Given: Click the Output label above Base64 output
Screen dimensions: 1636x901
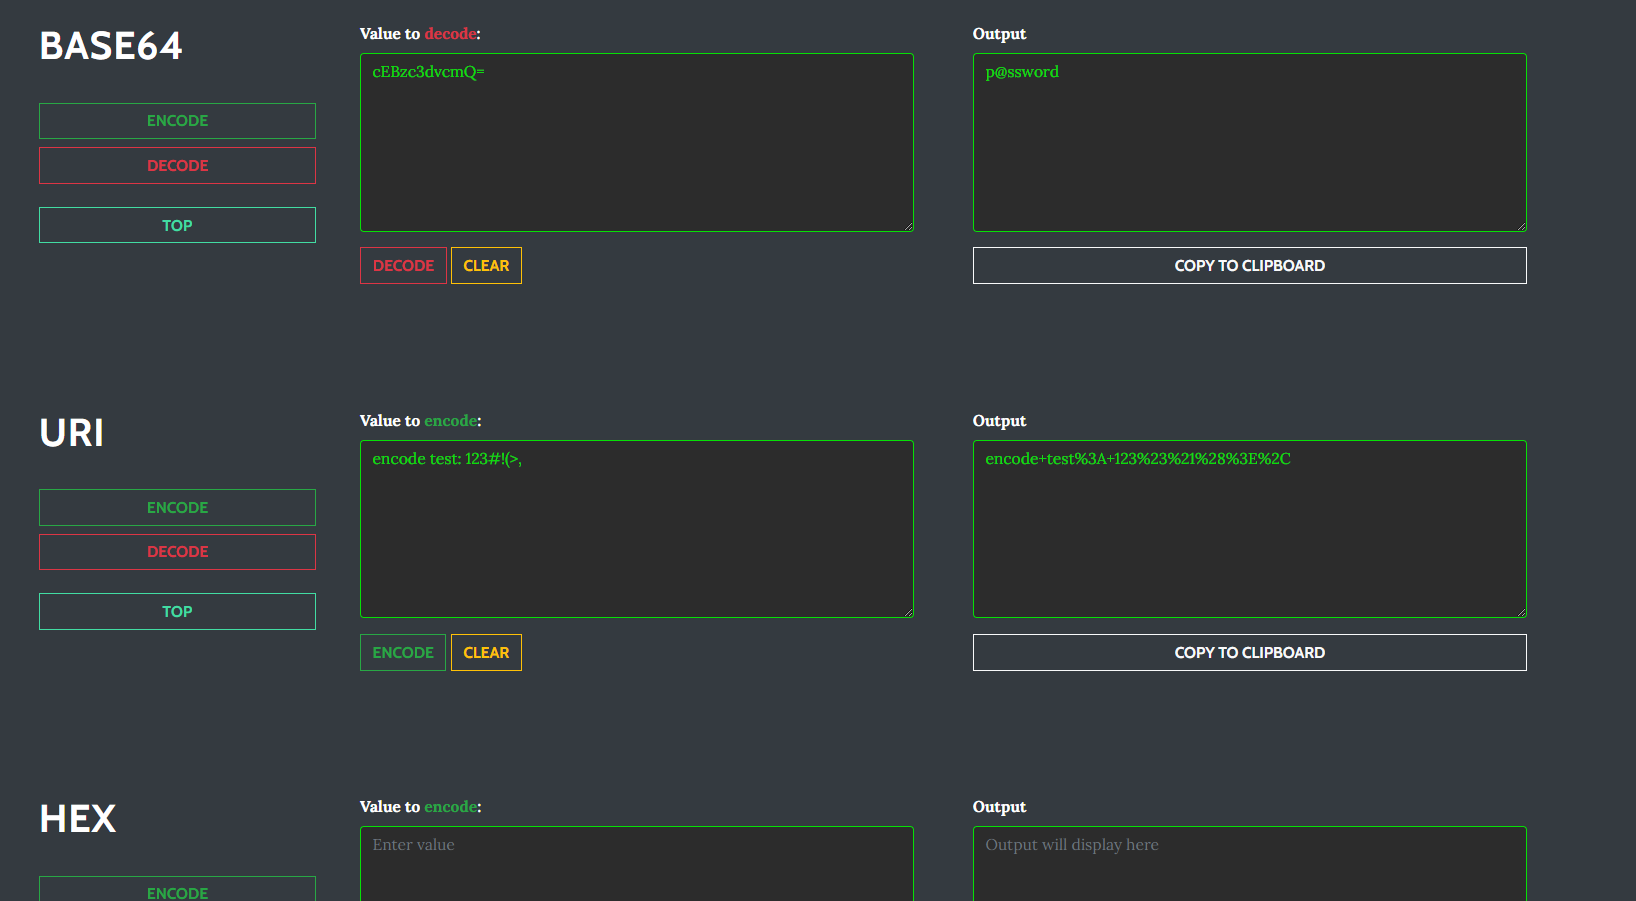Looking at the screenshot, I should point(999,34).
